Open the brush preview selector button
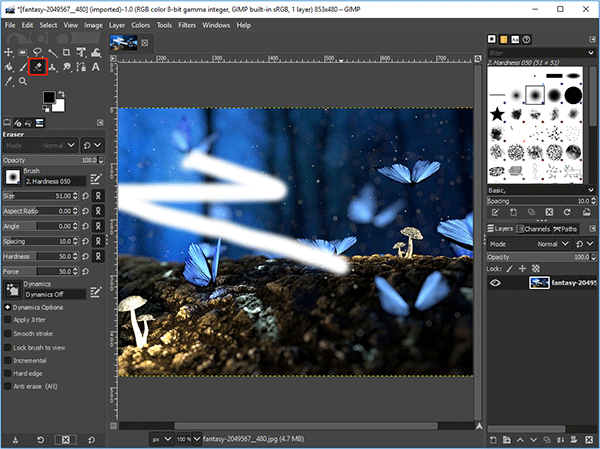 (13, 177)
